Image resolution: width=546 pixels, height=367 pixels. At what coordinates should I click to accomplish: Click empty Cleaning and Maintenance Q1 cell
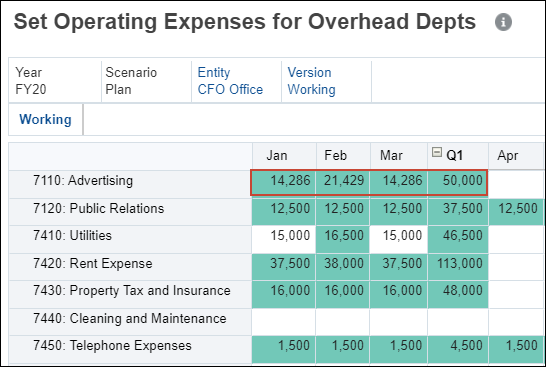pos(458,322)
